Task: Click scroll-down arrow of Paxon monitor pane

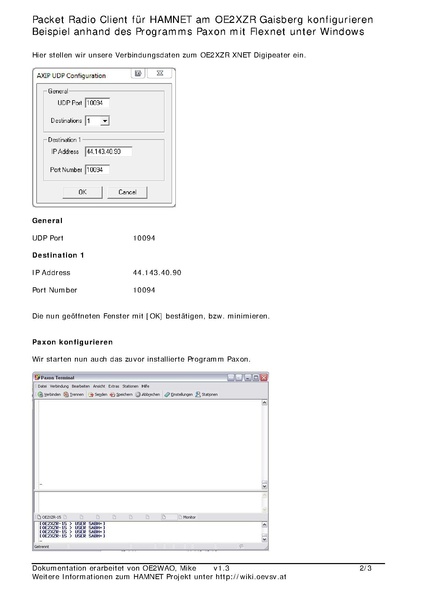Action: (264, 539)
